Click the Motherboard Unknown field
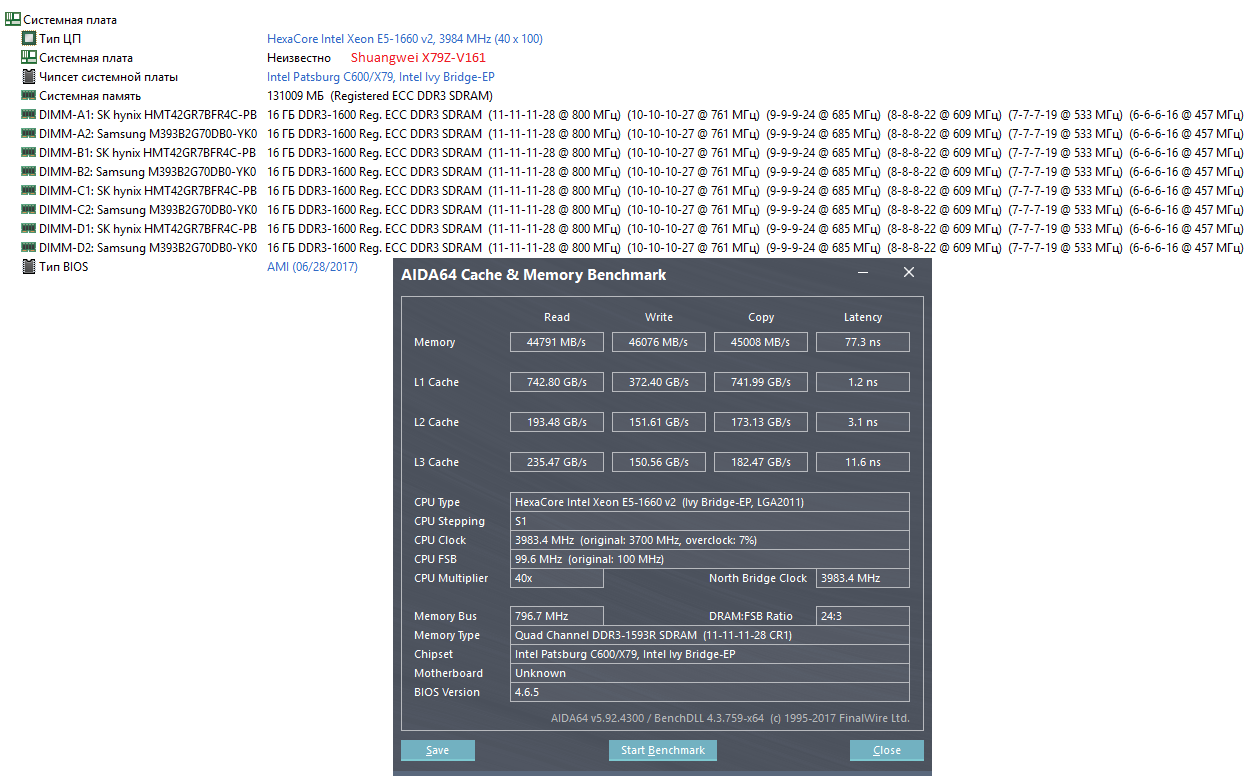 click(x=710, y=673)
